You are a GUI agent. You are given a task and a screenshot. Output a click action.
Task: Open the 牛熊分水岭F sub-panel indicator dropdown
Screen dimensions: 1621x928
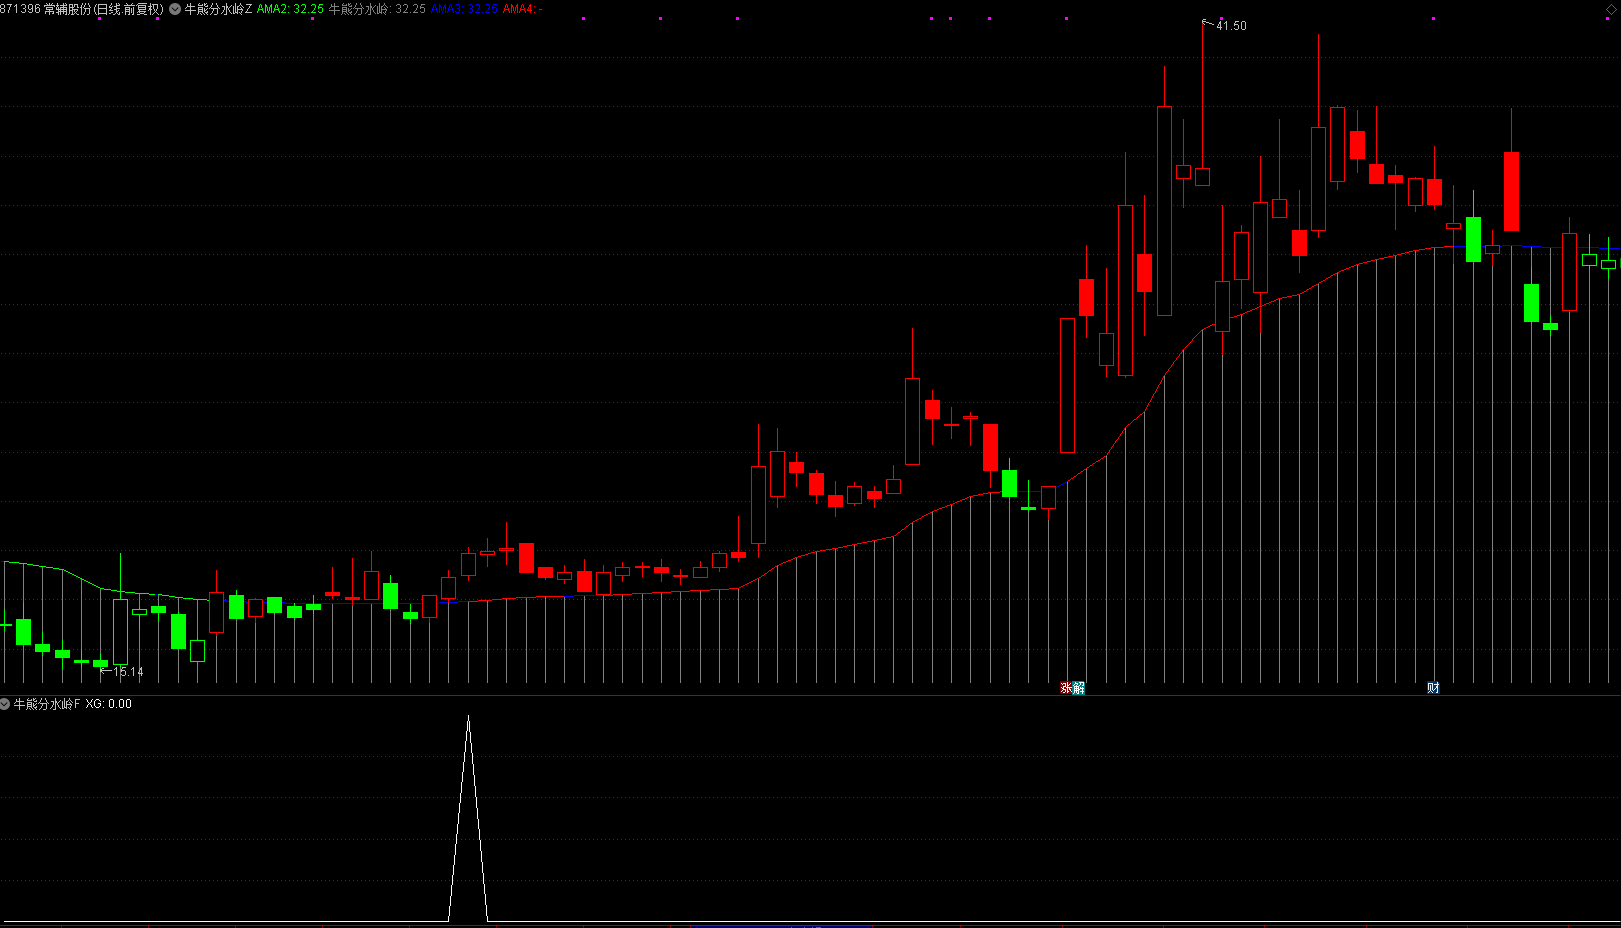pos(5,704)
